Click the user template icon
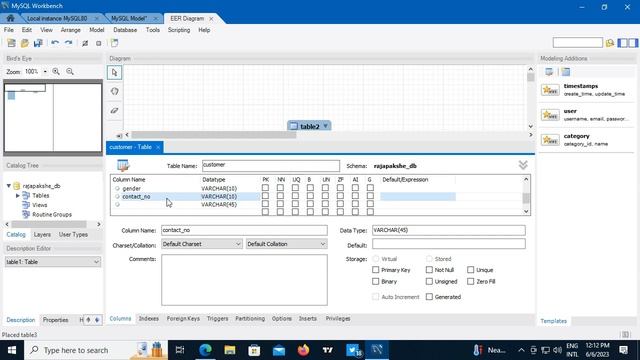Viewport: 640px width, 360px height. [550, 115]
